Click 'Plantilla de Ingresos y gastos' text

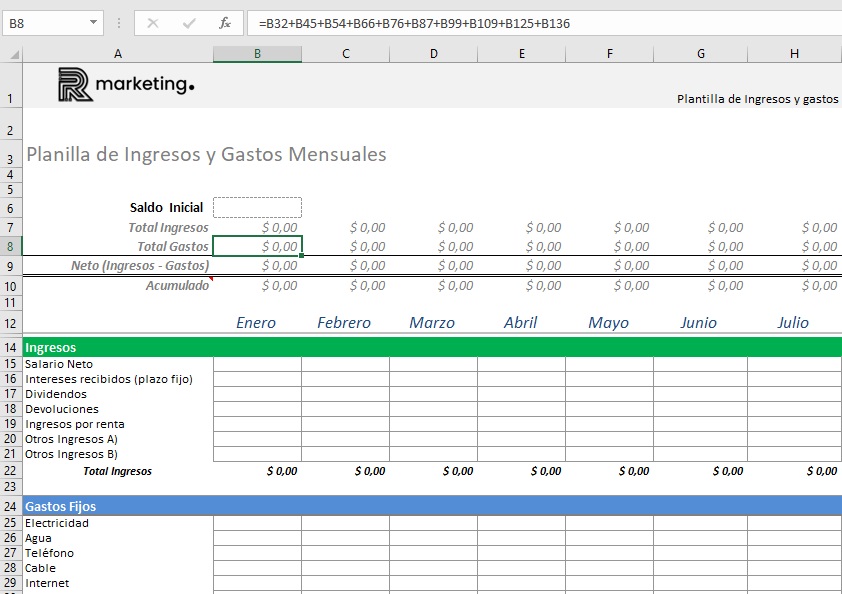point(757,99)
